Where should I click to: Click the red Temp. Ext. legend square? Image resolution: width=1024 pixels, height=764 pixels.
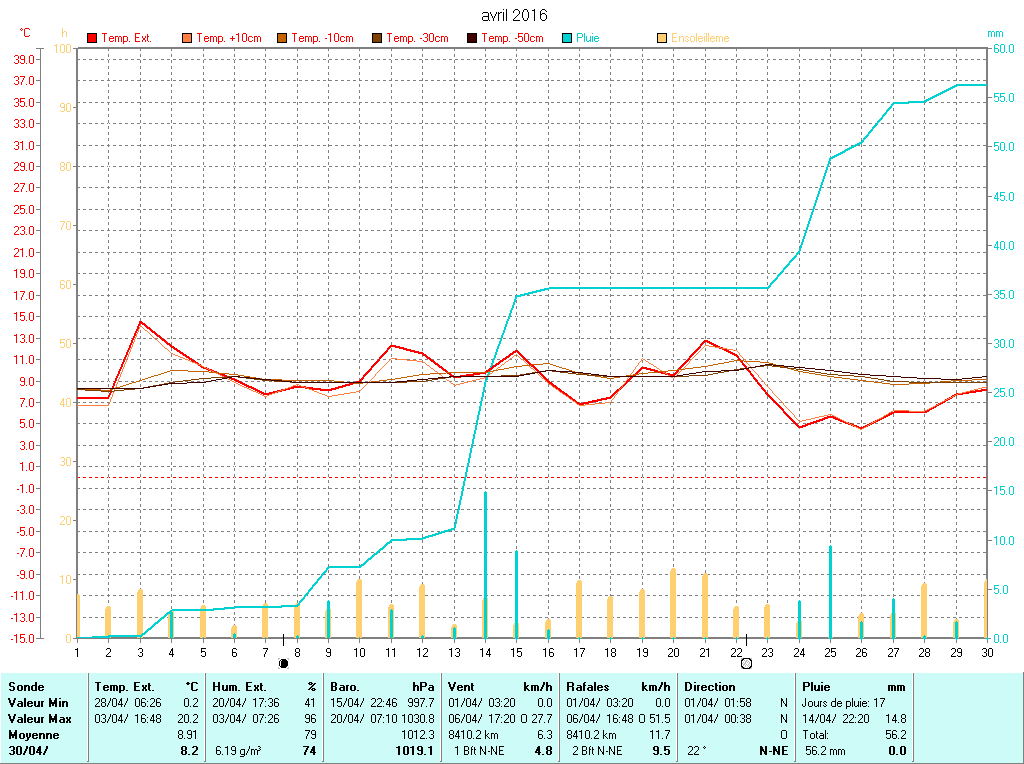[92, 38]
